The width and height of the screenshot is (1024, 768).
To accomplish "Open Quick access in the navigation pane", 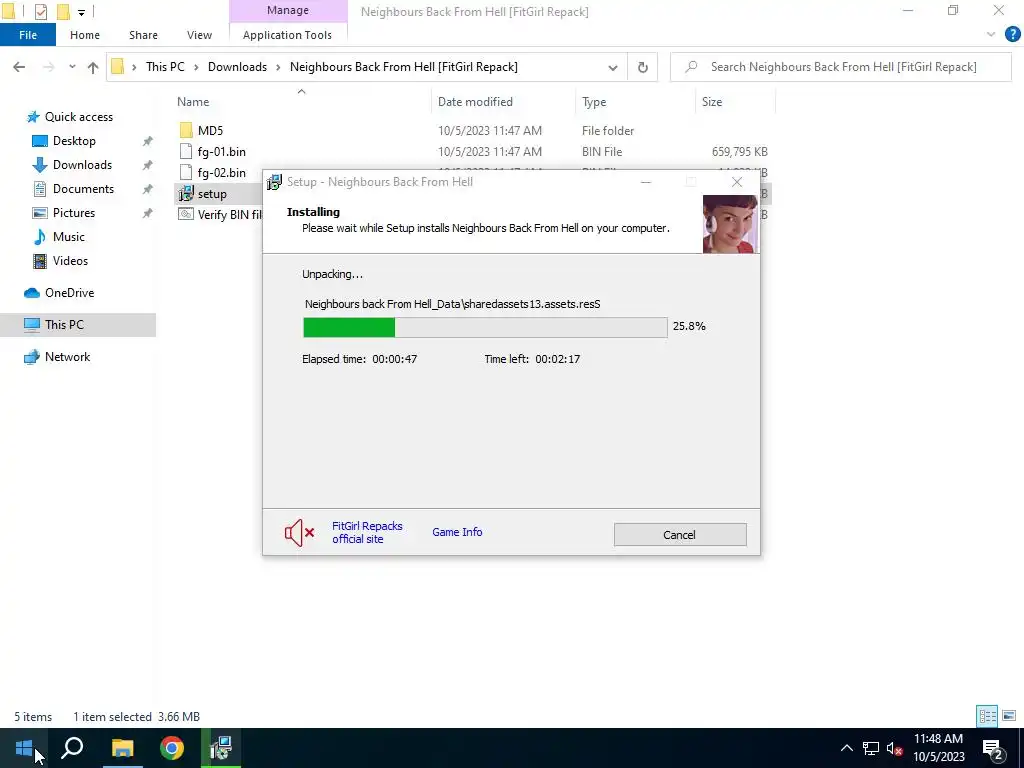I will click(78, 117).
